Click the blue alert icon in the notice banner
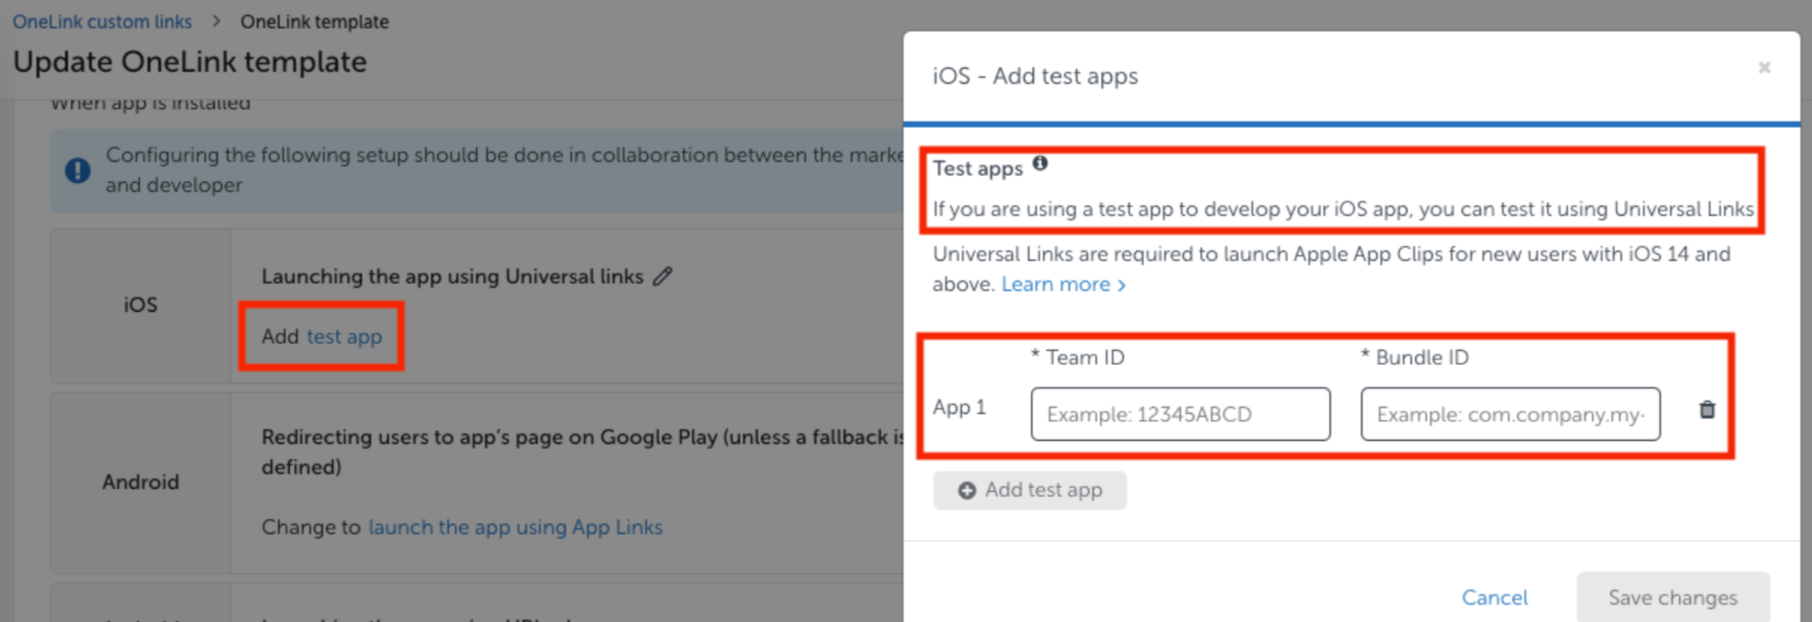The image size is (1812, 622). (78, 170)
